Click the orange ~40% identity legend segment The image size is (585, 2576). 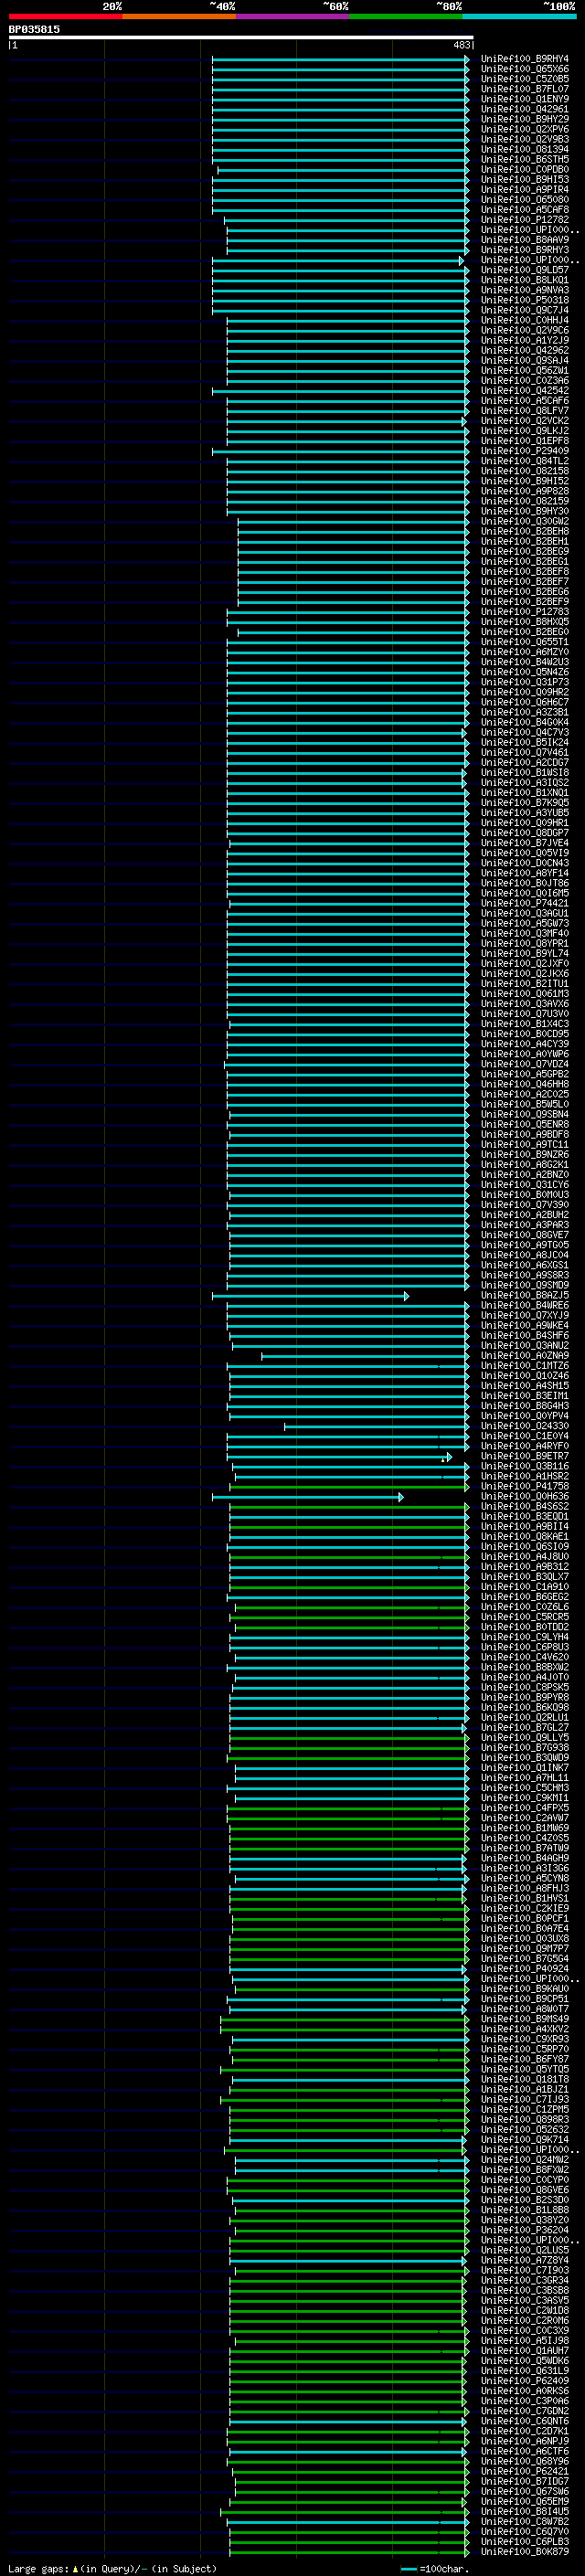coord(179,16)
